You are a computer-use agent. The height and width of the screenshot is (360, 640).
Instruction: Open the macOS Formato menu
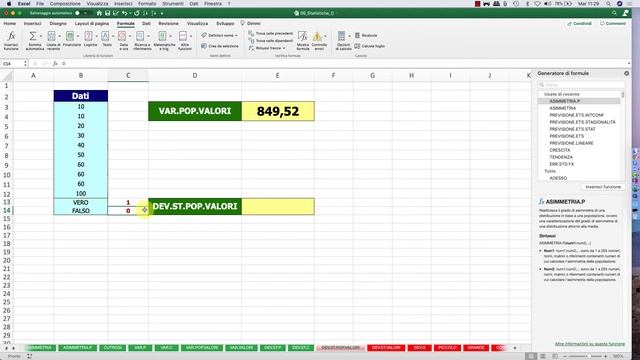click(x=147, y=4)
